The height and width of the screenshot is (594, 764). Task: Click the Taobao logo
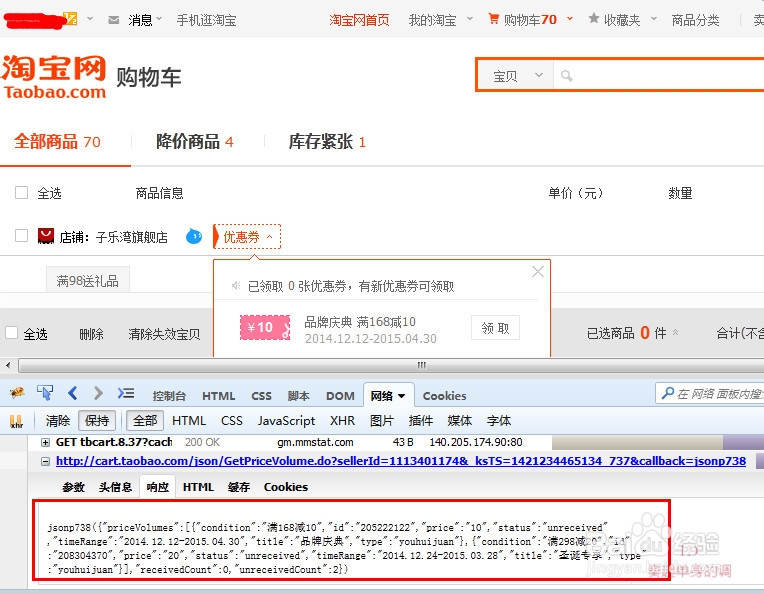[54, 77]
